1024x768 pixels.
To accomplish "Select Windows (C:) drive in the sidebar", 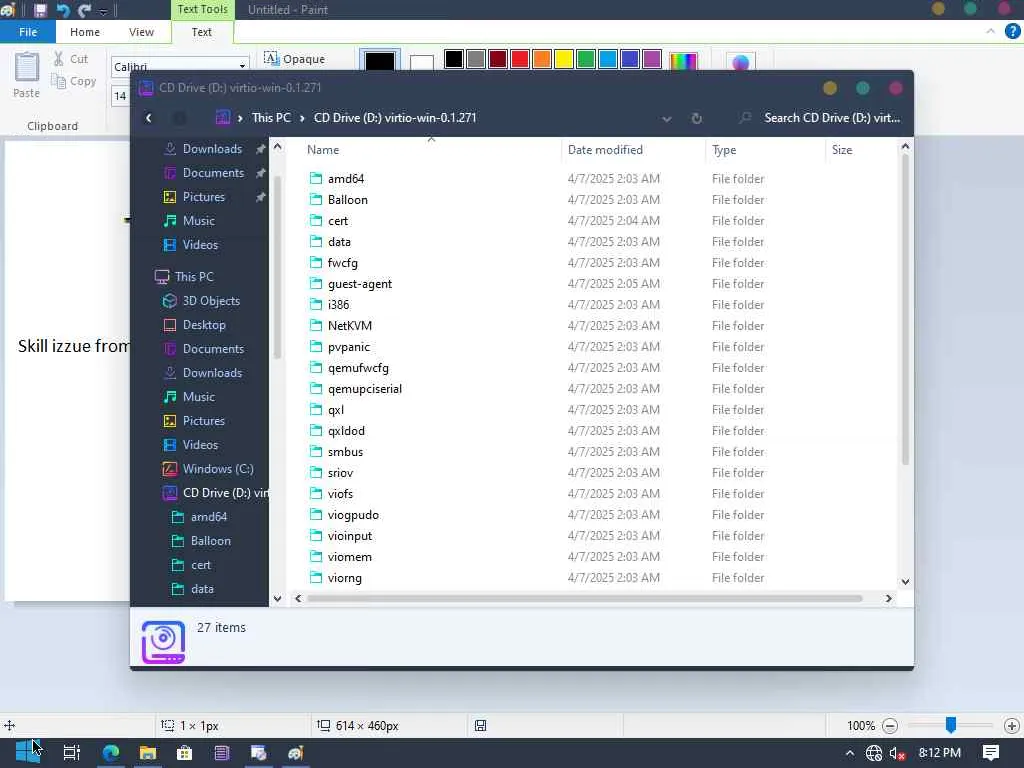I will point(217,469).
